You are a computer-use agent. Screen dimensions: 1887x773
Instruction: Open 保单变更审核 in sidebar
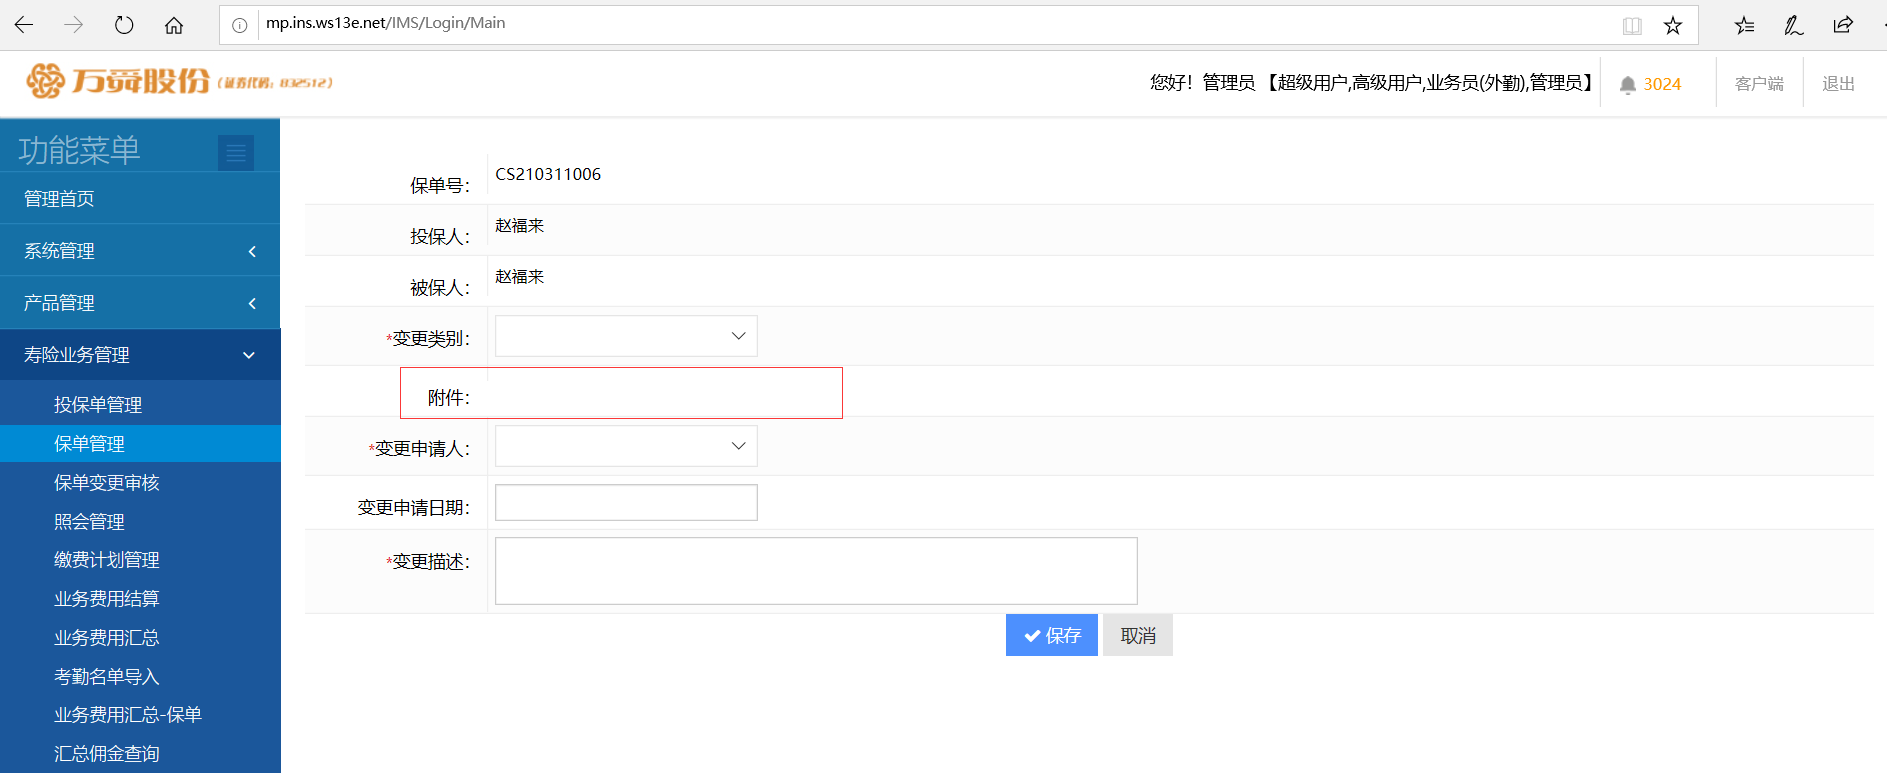(107, 483)
